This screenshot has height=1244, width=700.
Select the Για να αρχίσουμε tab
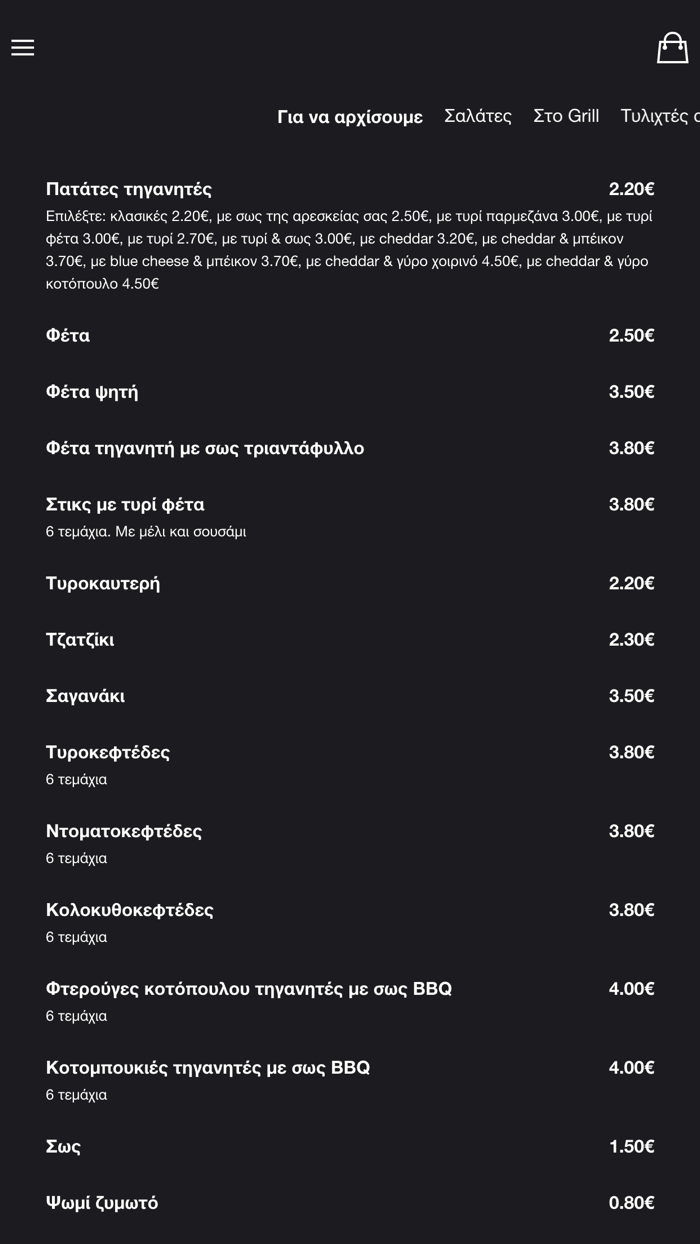[x=349, y=117]
